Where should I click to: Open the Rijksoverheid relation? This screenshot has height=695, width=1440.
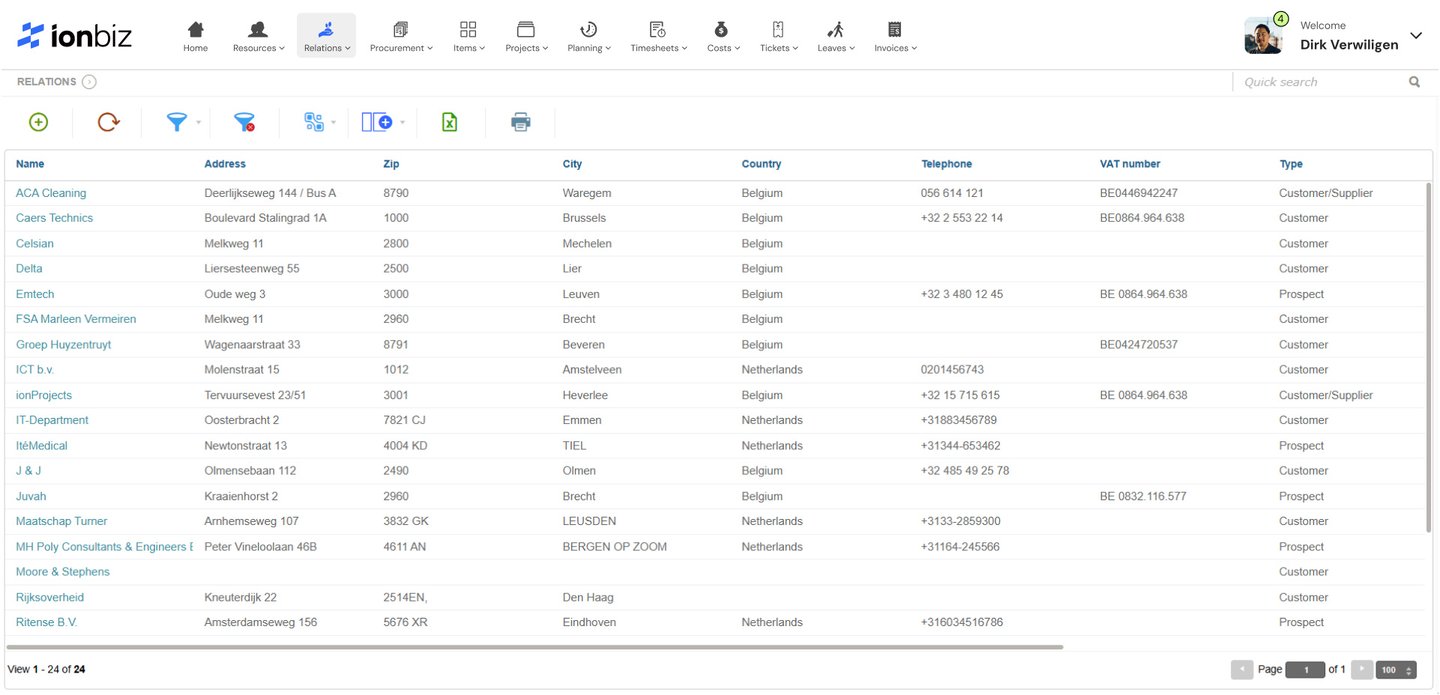tap(50, 597)
